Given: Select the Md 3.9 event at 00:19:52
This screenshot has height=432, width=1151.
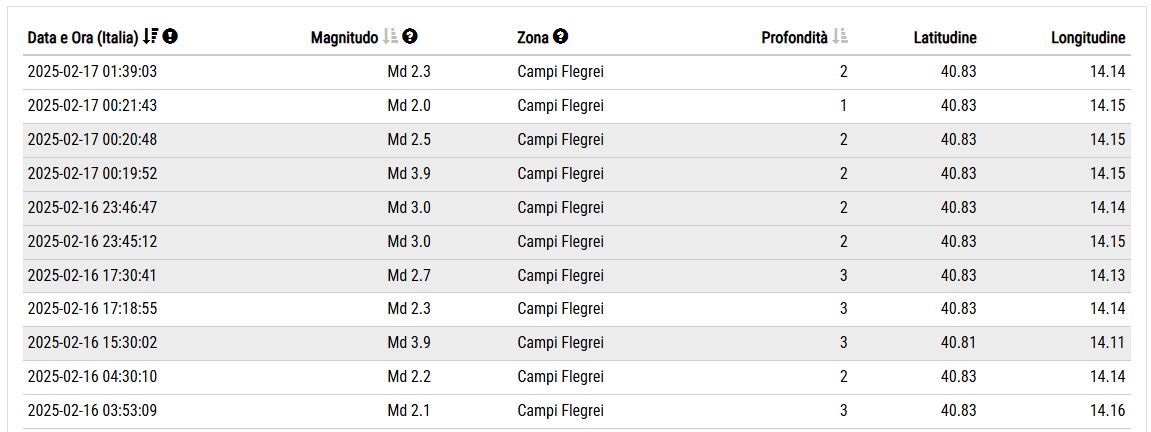Looking at the screenshot, I should point(577,174).
